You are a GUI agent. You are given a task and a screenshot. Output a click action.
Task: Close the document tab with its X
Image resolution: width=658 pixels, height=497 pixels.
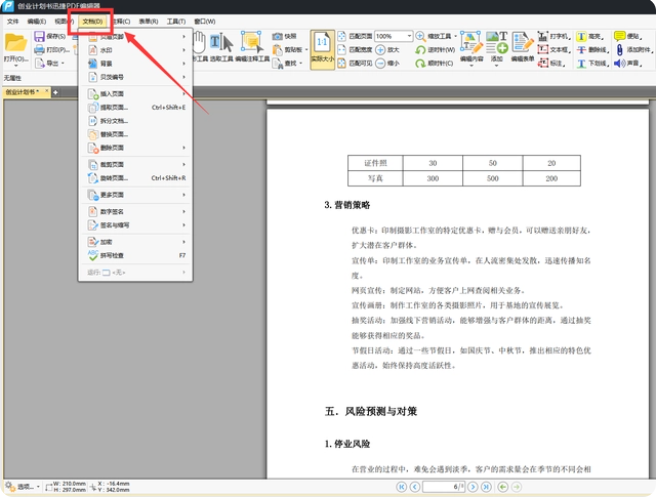pyautogui.click(x=47, y=91)
